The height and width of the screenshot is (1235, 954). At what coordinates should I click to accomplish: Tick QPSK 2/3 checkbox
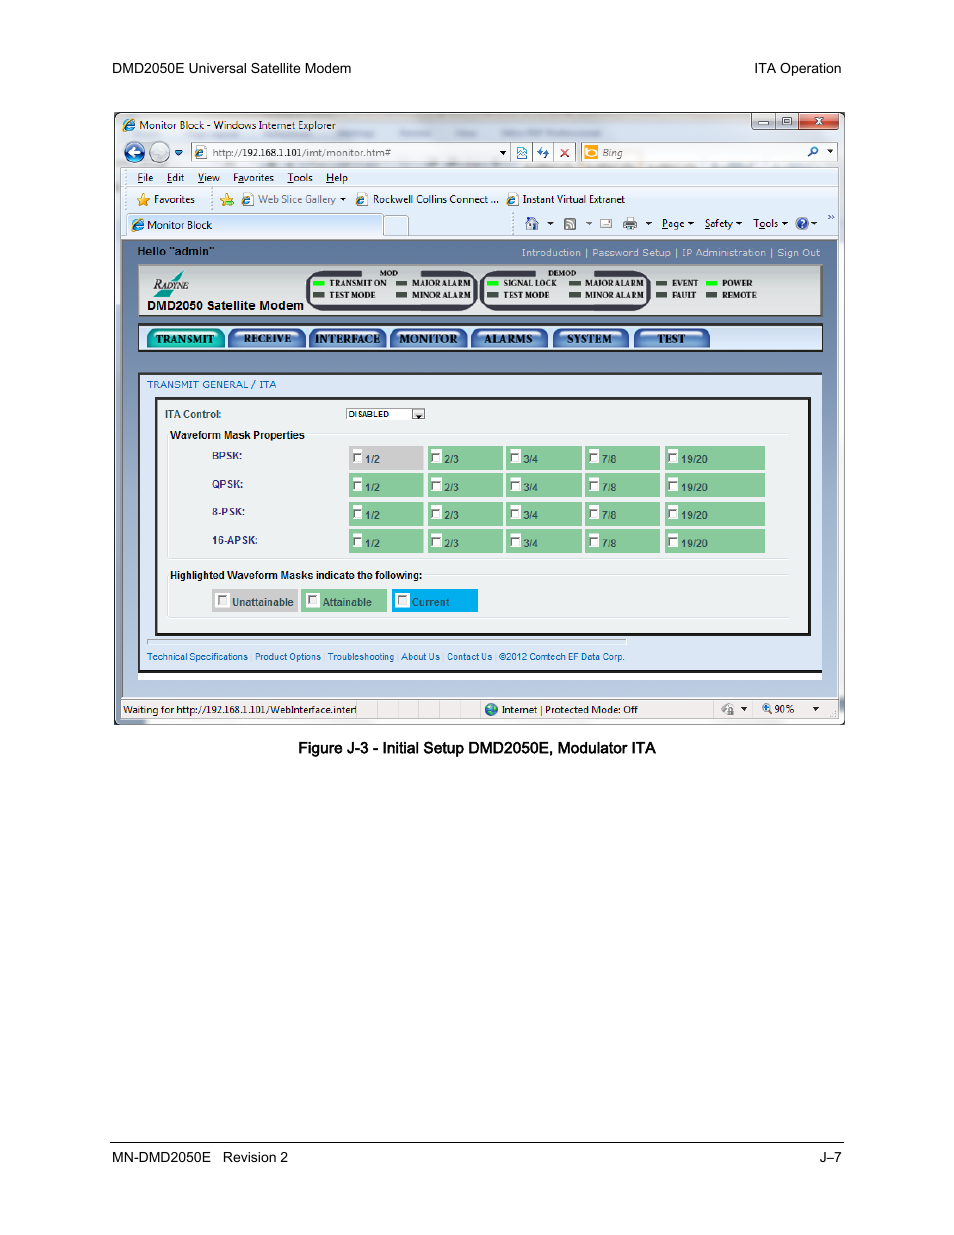(x=436, y=485)
